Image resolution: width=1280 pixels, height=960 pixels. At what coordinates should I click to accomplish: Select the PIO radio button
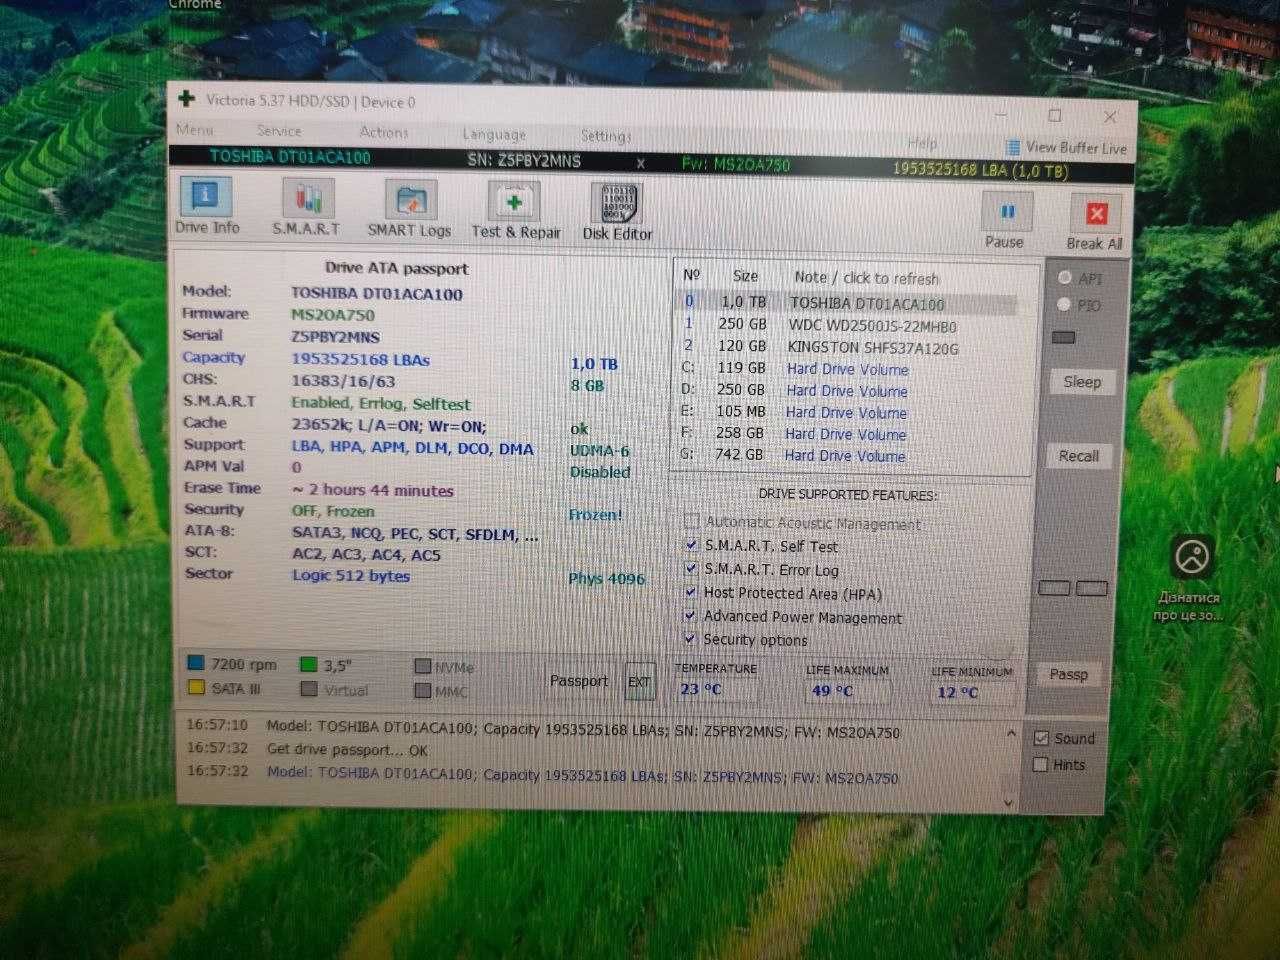coord(1064,304)
